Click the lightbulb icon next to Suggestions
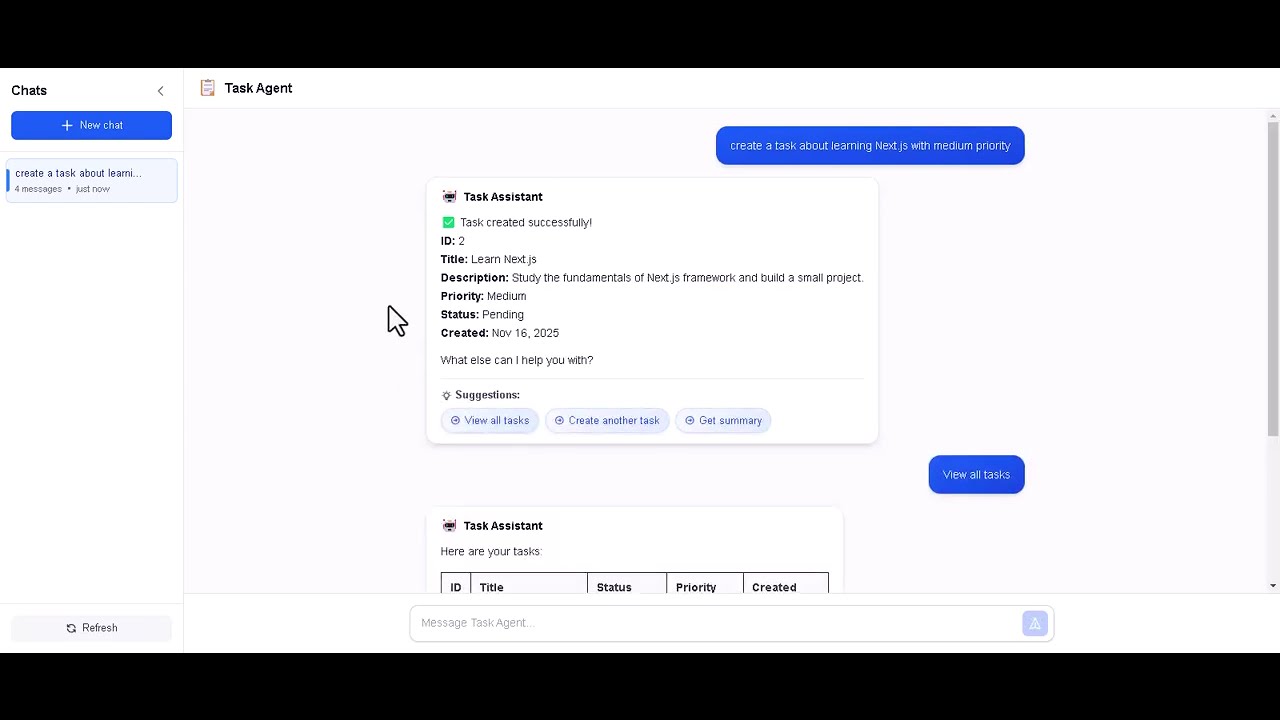Screen dimensions: 1280x720 click(446, 395)
